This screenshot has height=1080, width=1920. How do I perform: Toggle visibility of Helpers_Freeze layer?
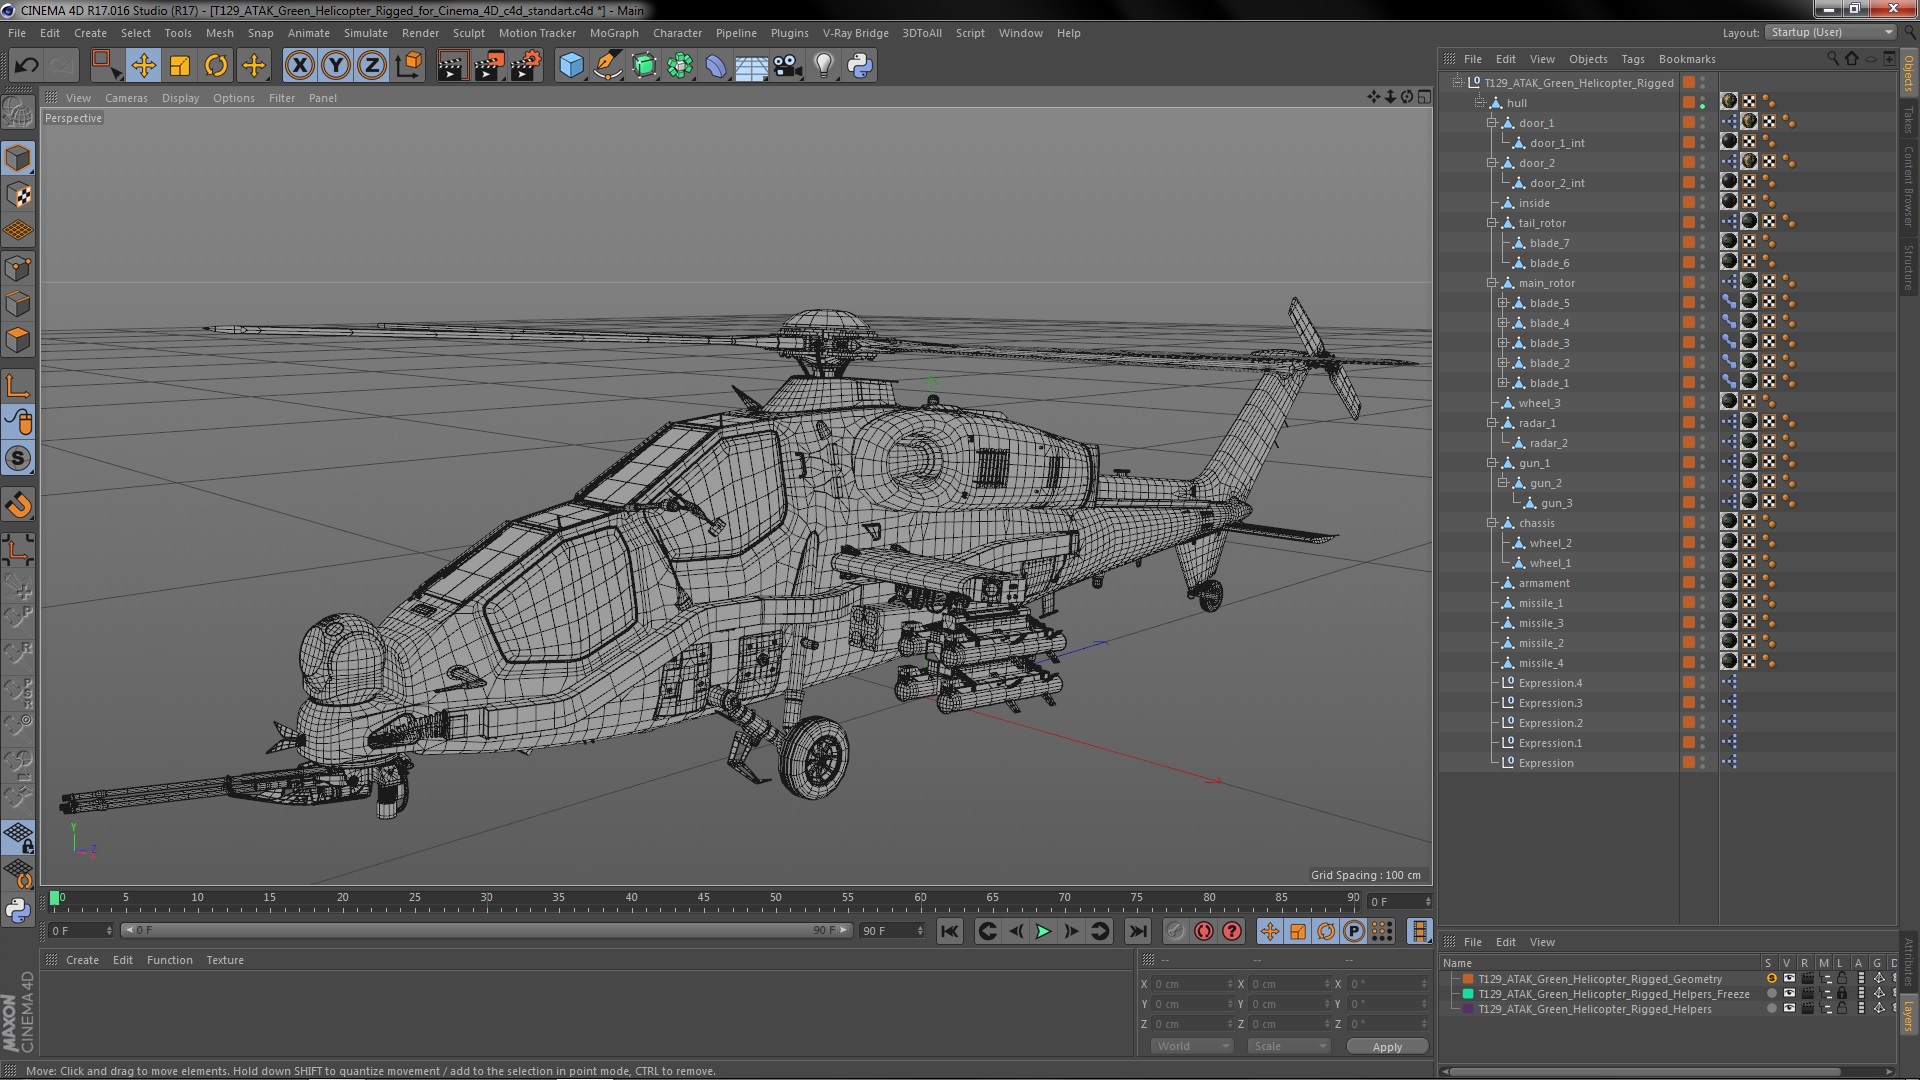click(x=1789, y=994)
